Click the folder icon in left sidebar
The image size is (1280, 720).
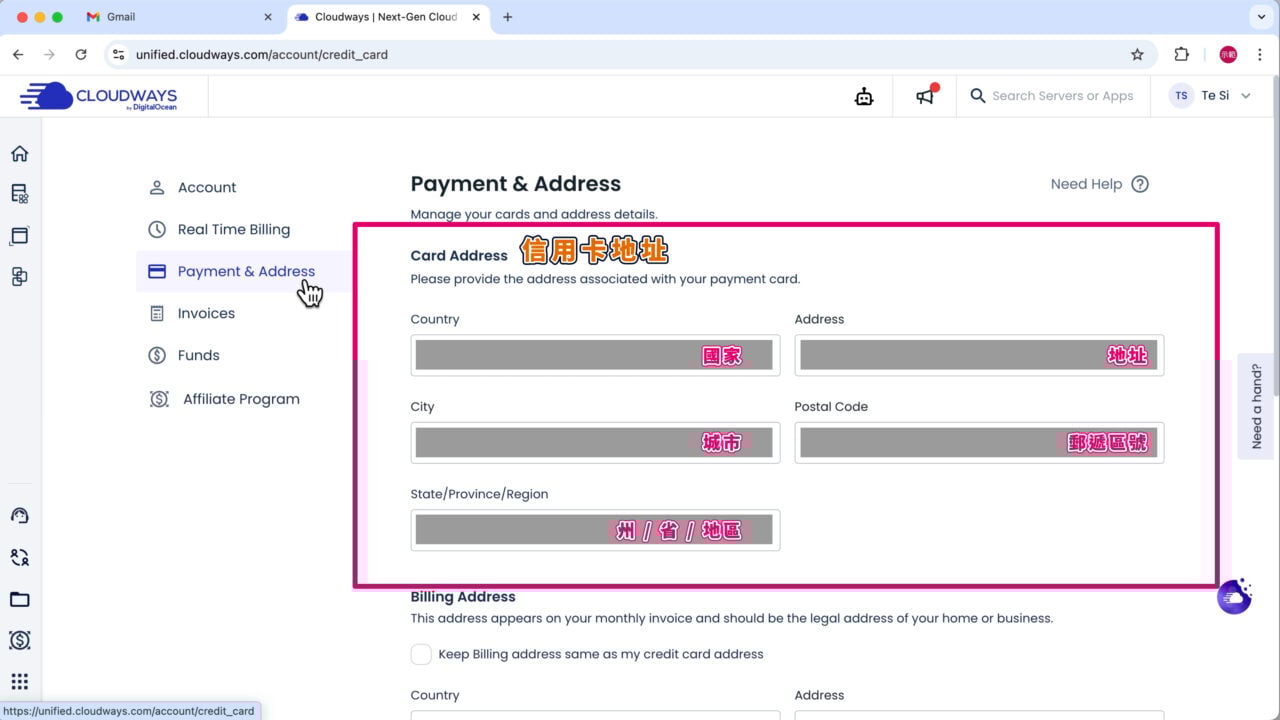coord(20,599)
